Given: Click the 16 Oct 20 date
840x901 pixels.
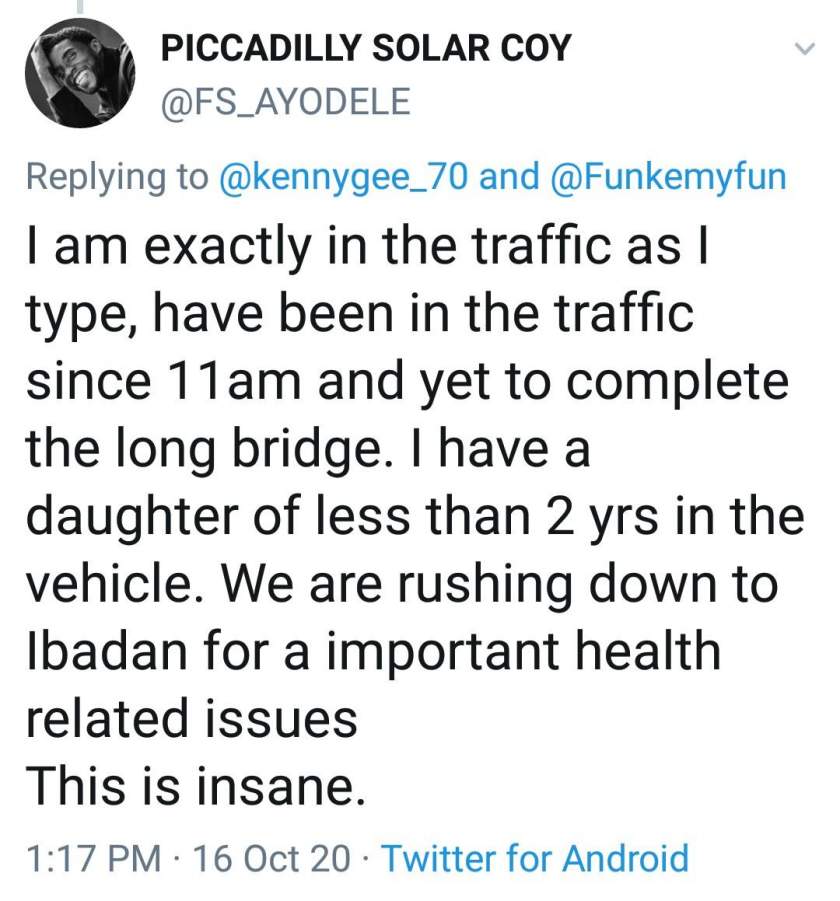Looking at the screenshot, I should point(271,858).
